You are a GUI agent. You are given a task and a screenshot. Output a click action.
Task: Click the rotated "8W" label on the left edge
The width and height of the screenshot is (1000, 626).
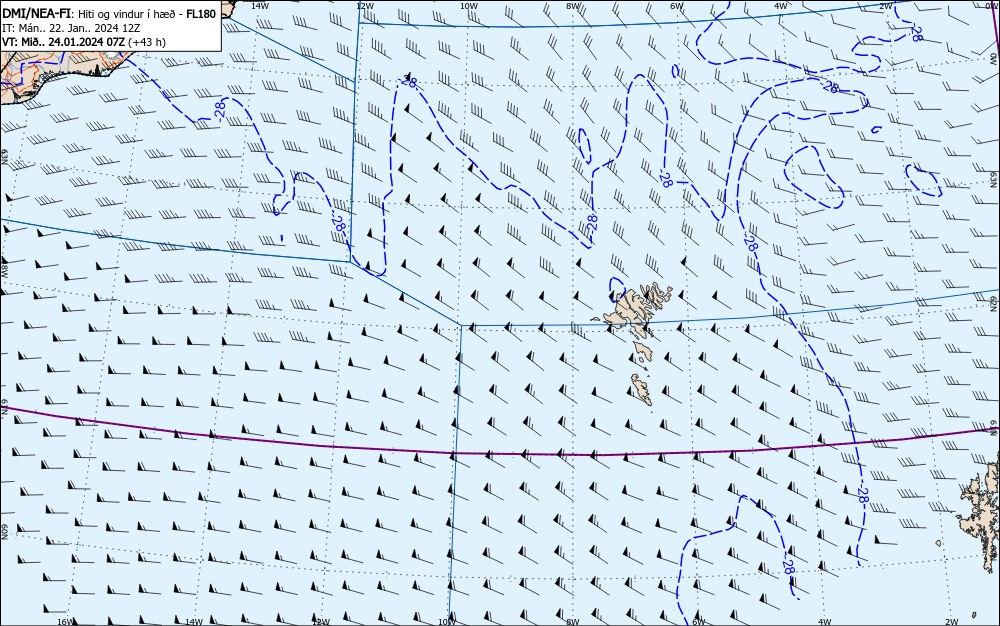pyautogui.click(x=4, y=270)
